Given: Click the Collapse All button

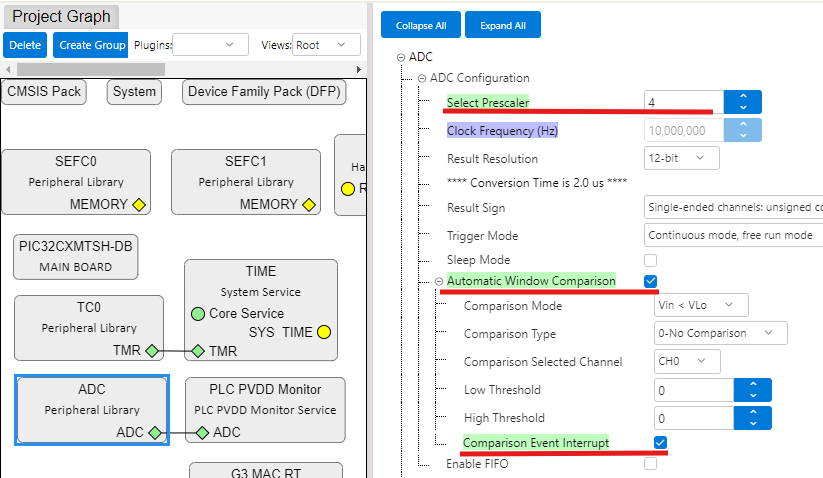Looking at the screenshot, I should [x=421, y=25].
